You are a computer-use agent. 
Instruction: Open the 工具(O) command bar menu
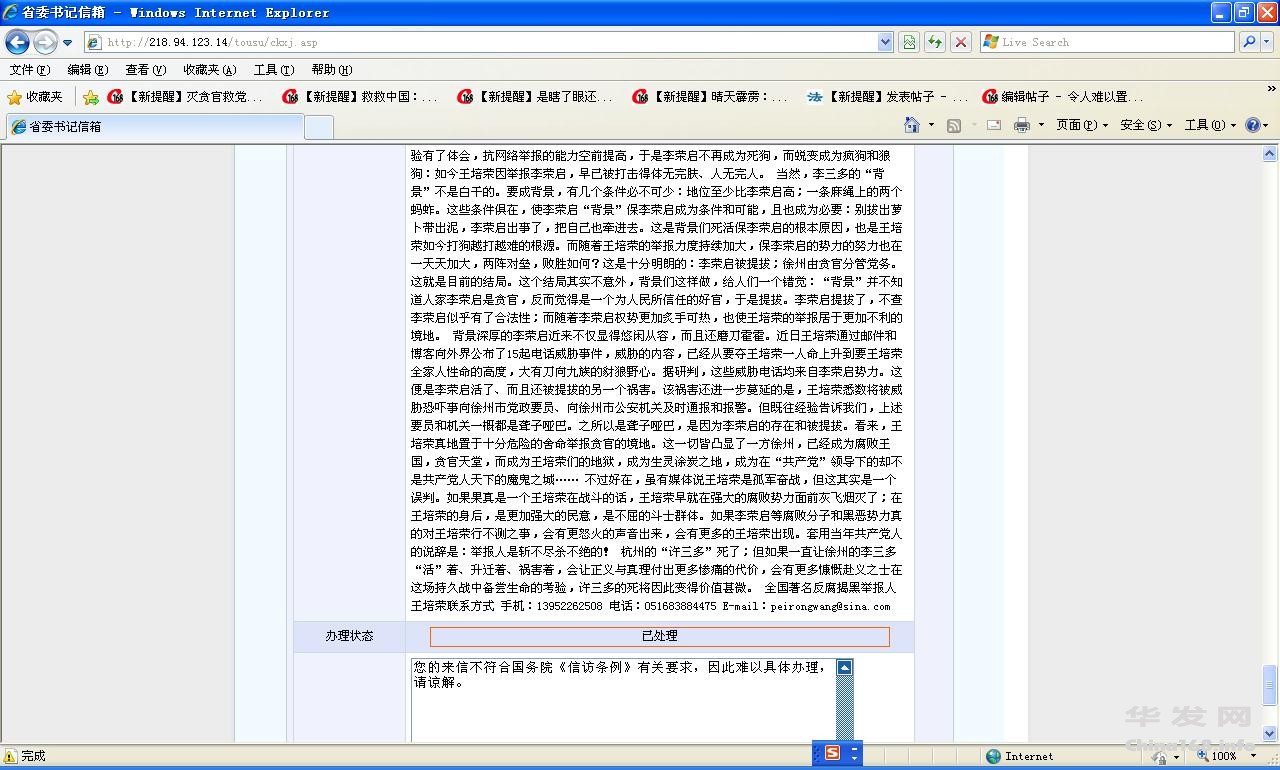pos(1209,125)
